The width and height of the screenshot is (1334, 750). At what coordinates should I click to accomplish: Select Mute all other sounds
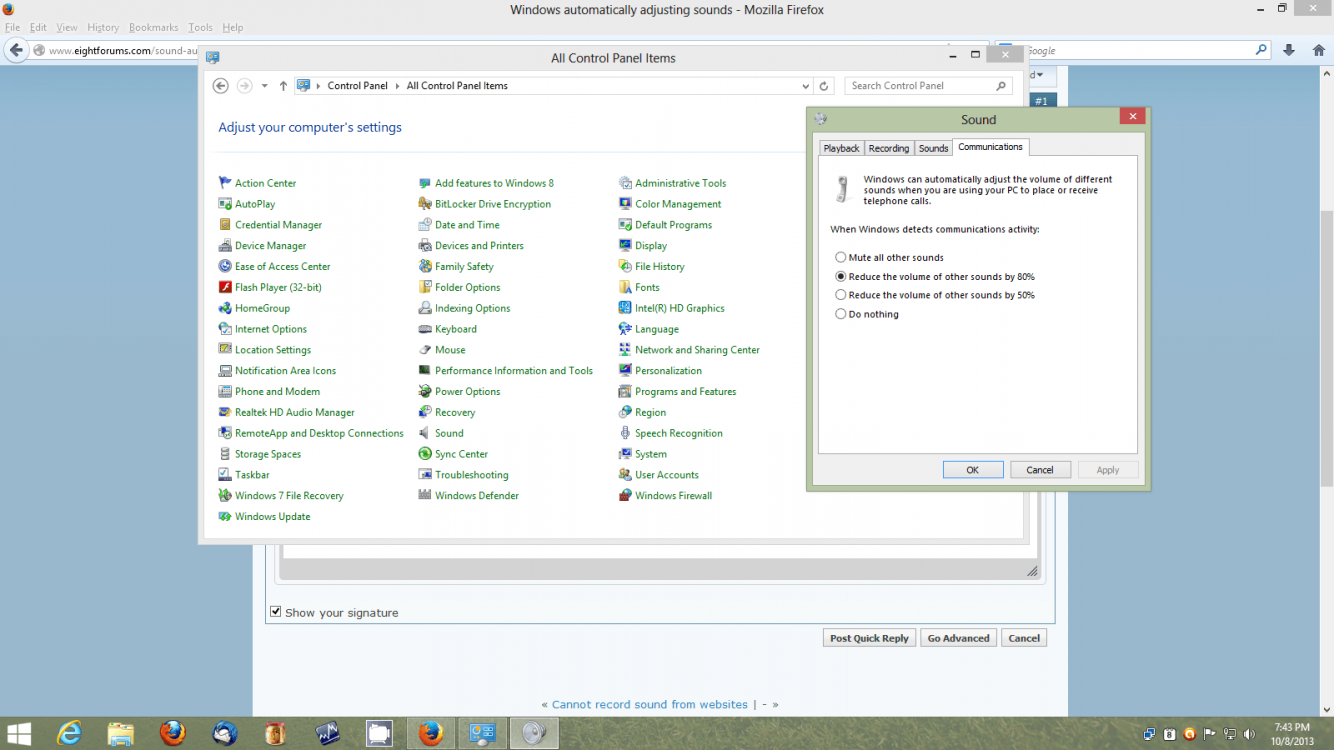[x=840, y=258]
